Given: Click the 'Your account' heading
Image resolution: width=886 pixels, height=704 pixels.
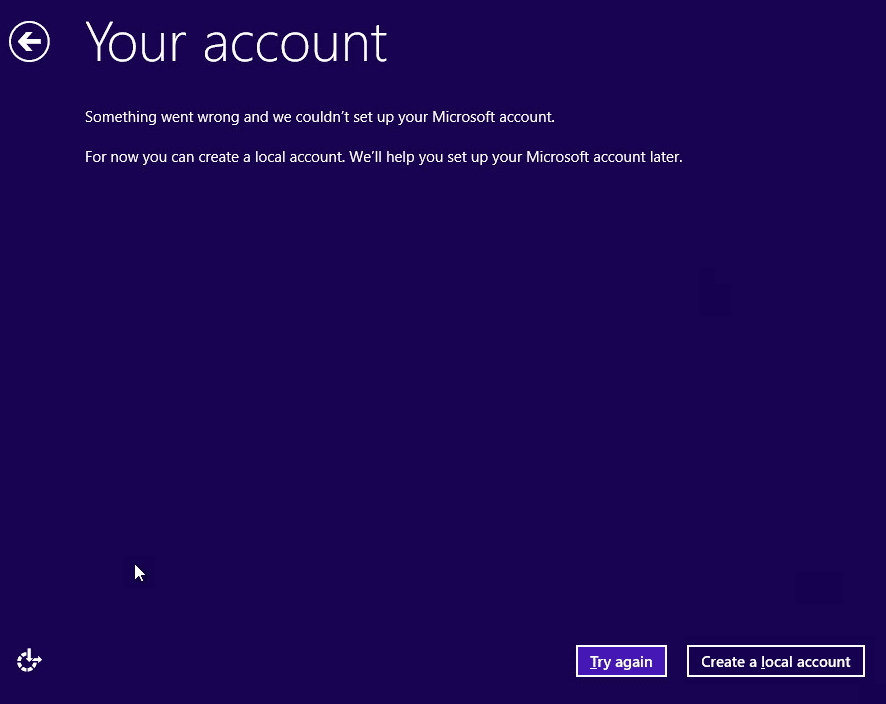Looking at the screenshot, I should point(236,42).
